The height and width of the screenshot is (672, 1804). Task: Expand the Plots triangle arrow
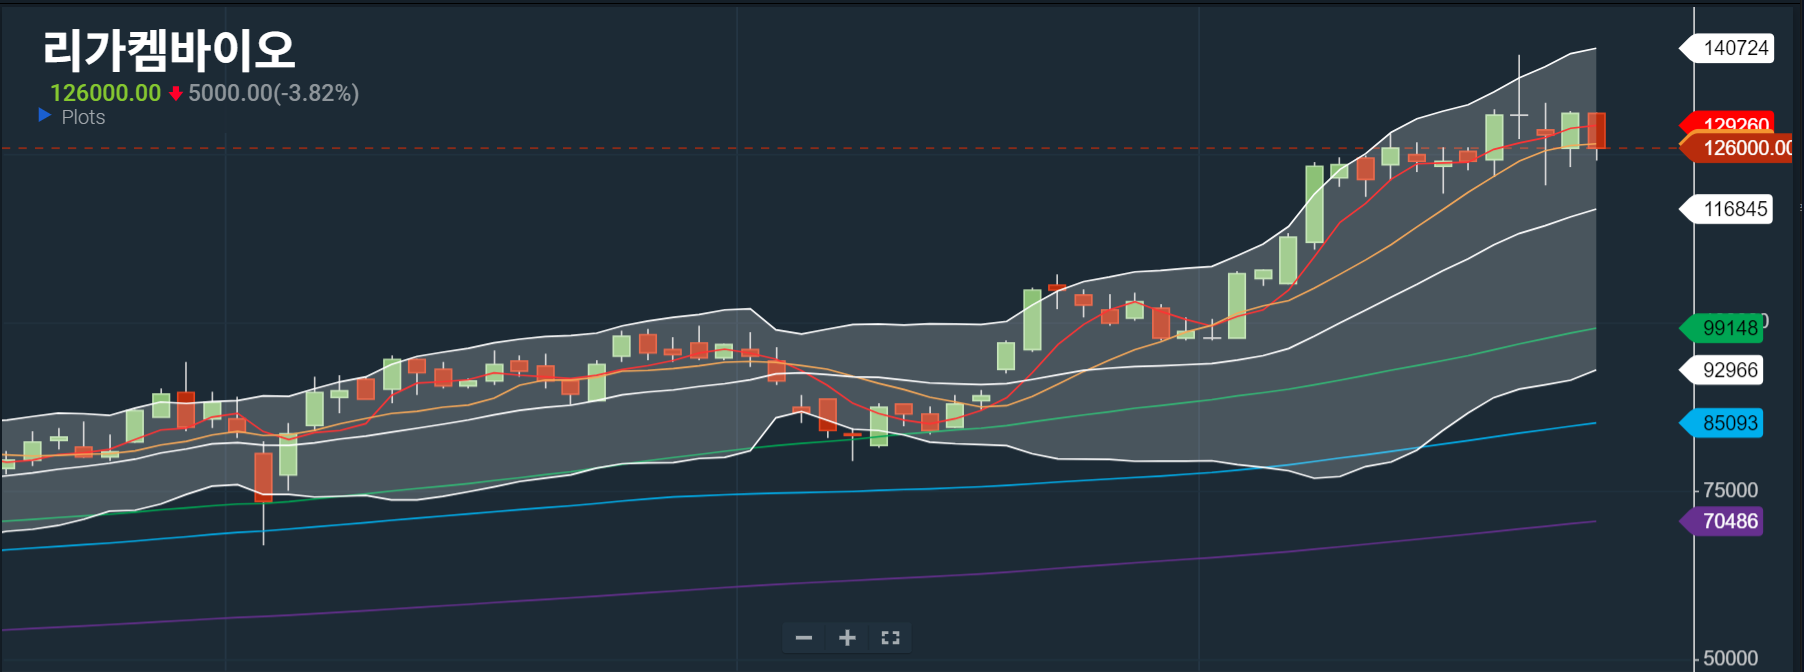click(44, 116)
